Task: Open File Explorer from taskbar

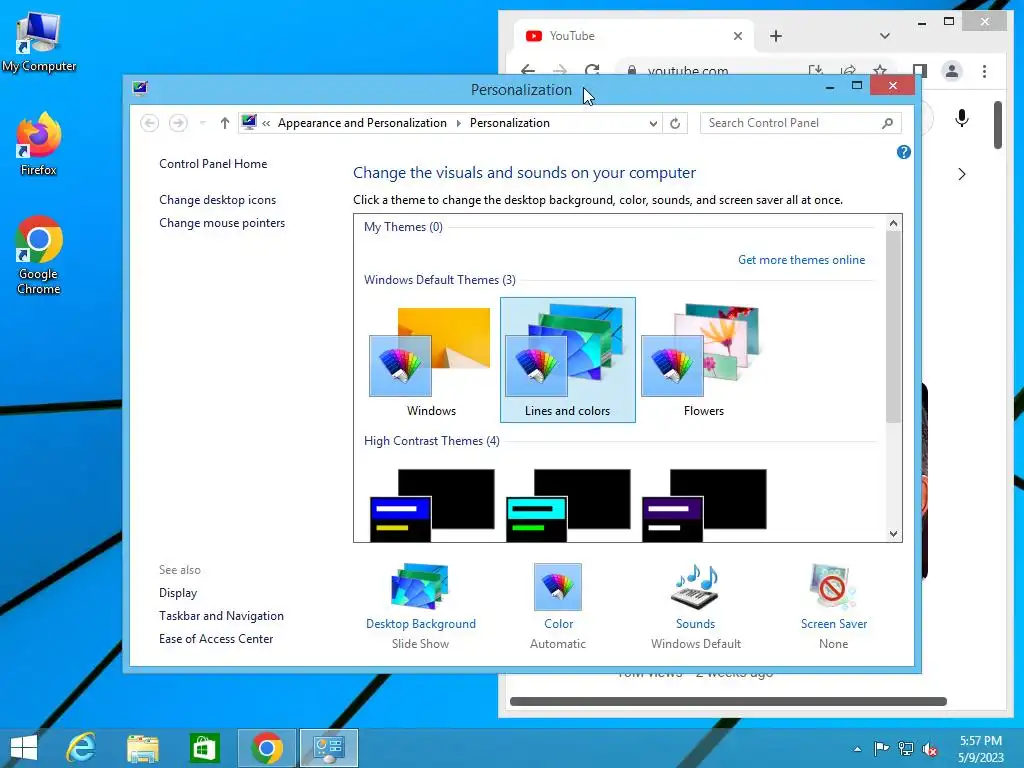Action: click(x=142, y=748)
